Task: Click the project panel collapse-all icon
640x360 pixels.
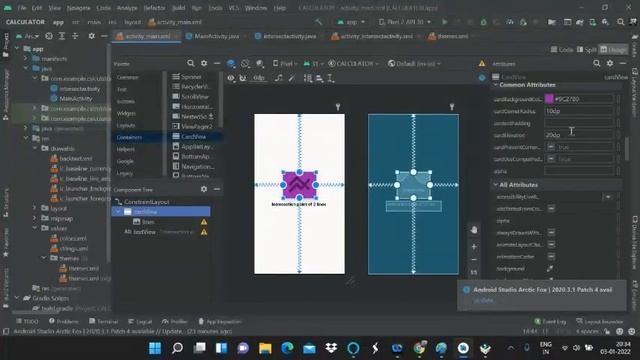Action: tap(75, 36)
